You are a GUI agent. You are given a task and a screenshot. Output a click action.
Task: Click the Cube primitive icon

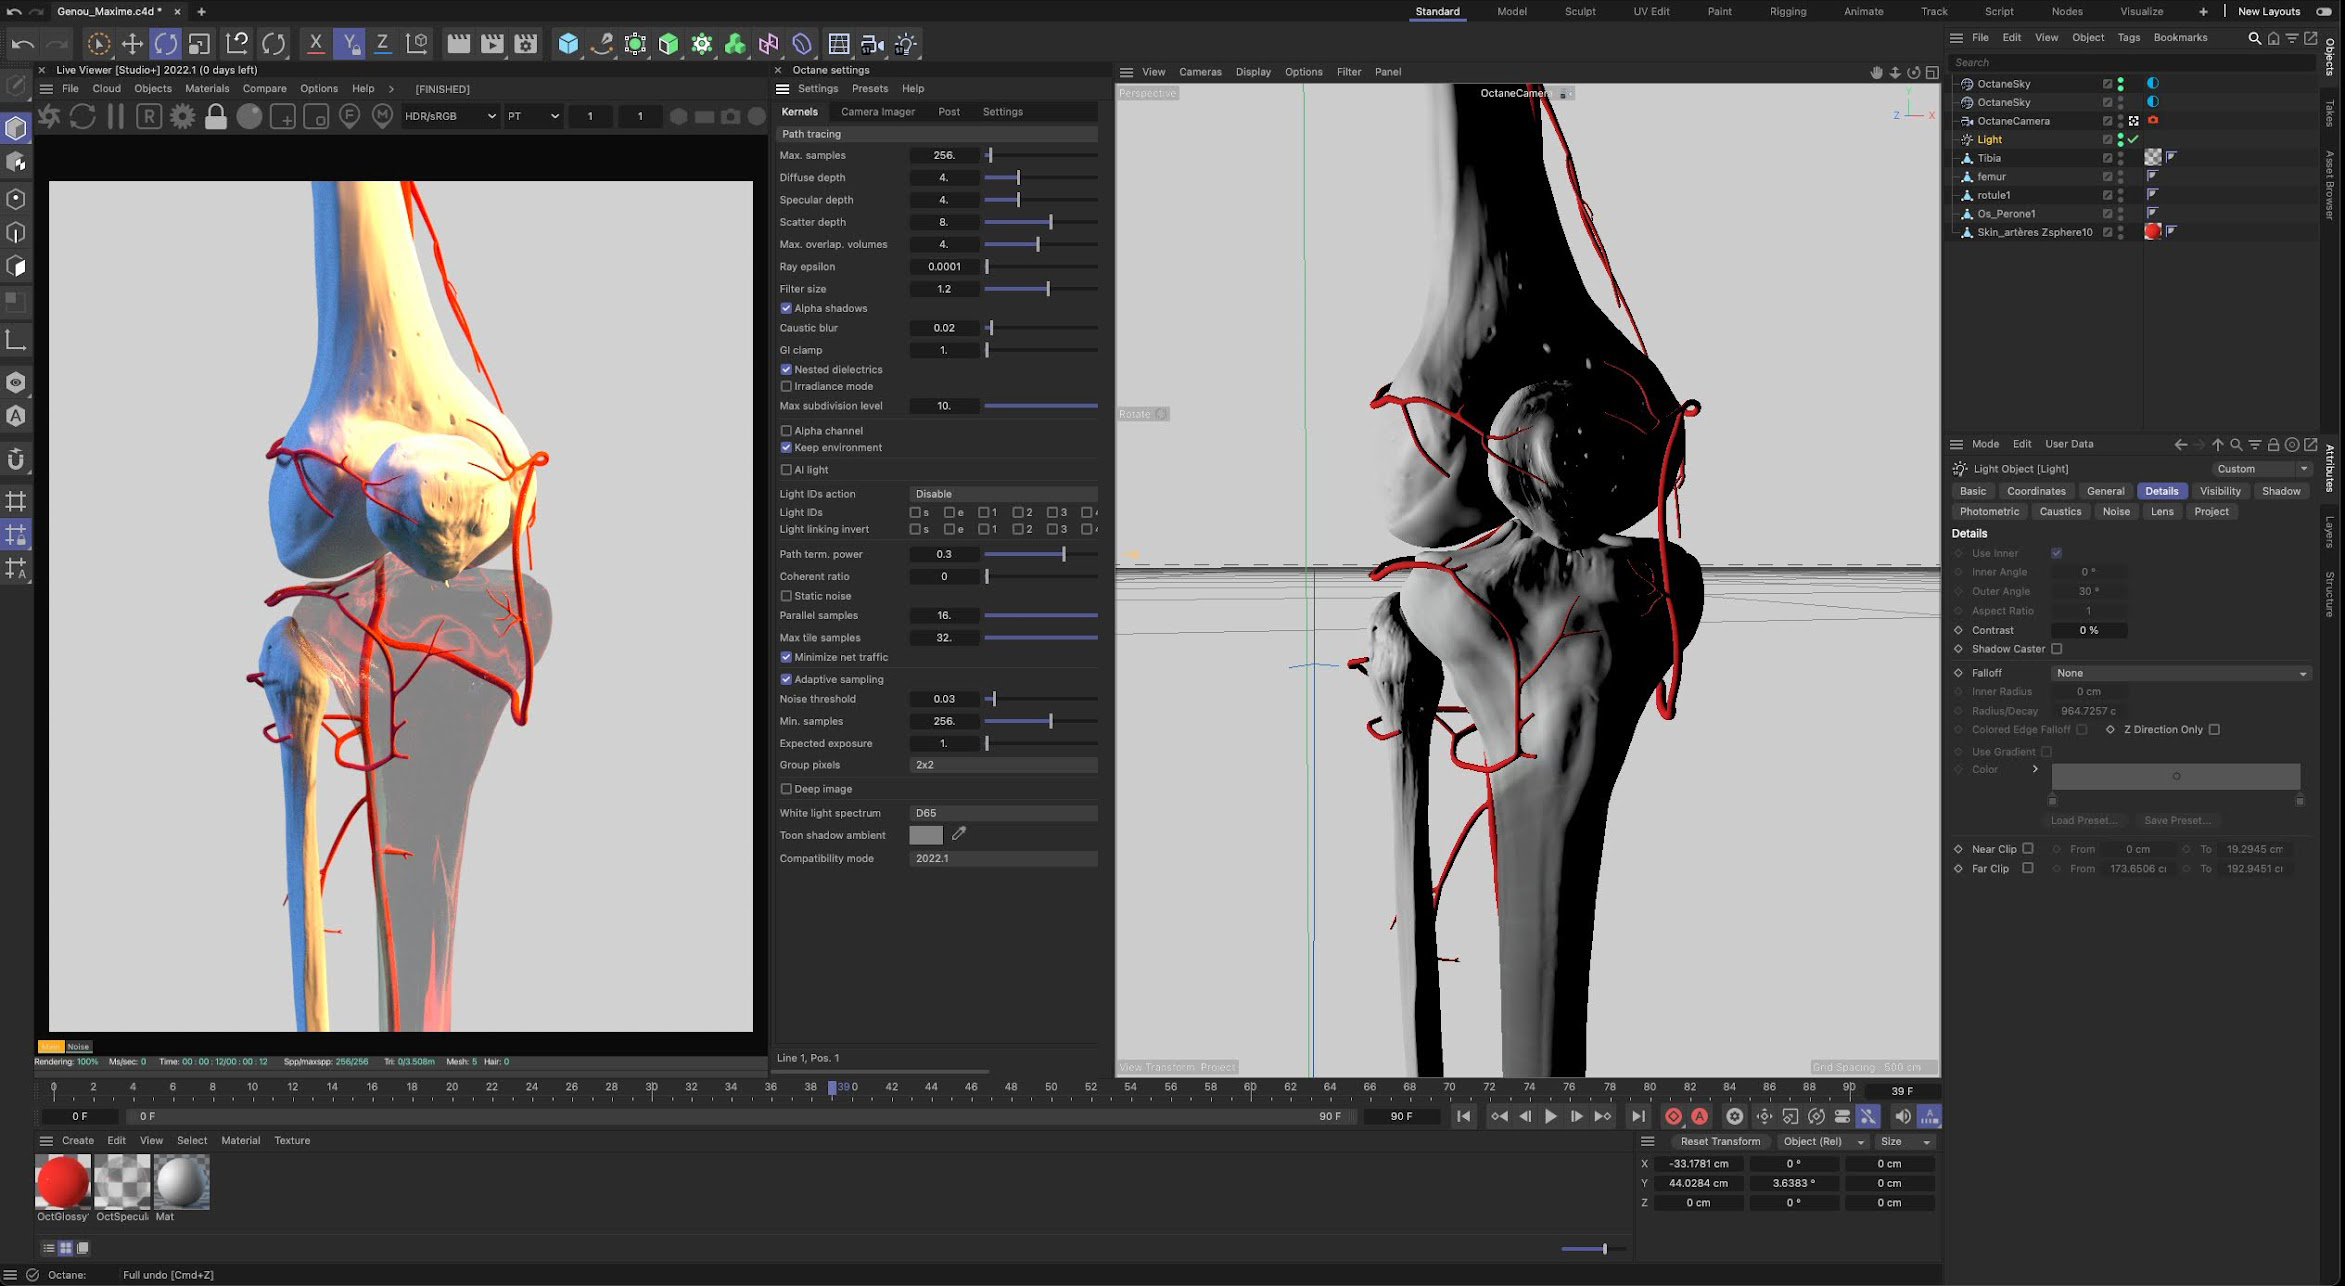(x=568, y=44)
